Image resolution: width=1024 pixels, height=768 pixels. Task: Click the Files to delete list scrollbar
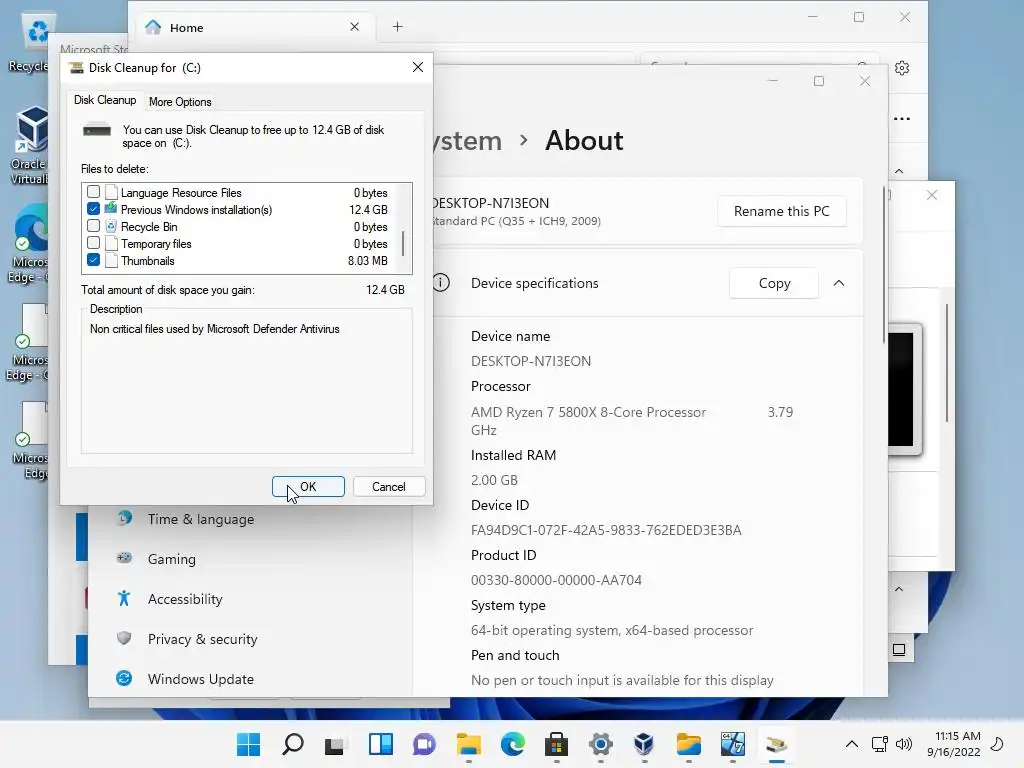click(x=403, y=243)
